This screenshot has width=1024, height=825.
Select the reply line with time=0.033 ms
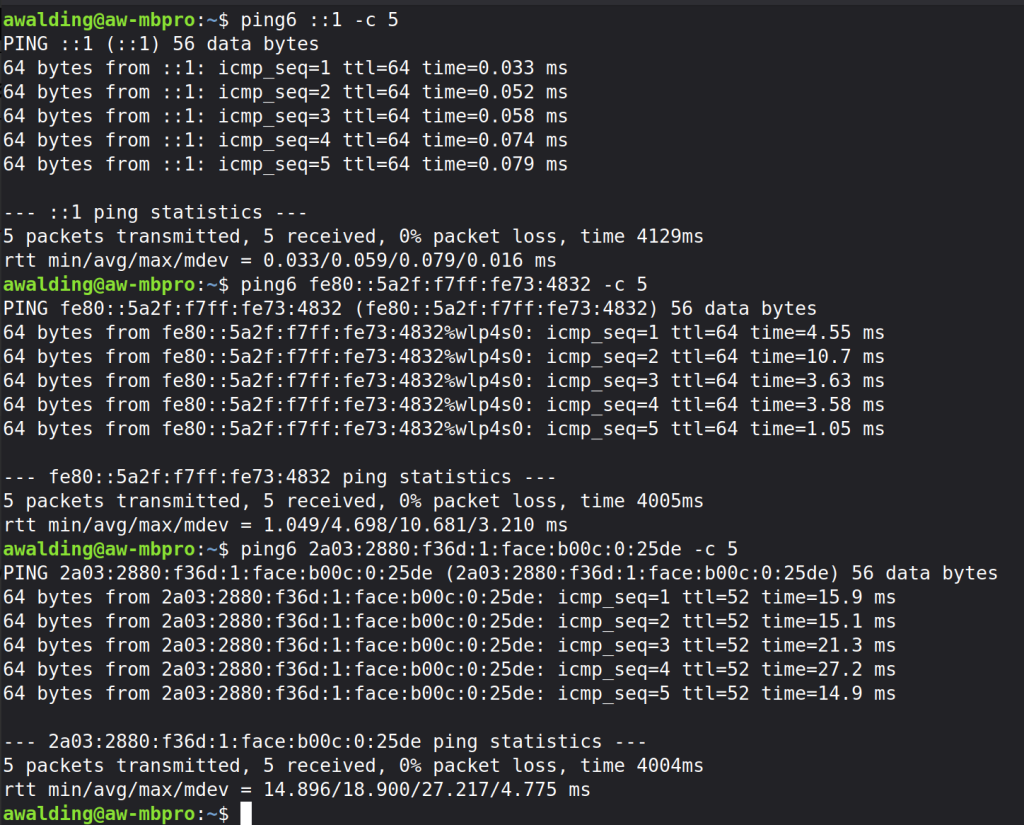click(285, 68)
